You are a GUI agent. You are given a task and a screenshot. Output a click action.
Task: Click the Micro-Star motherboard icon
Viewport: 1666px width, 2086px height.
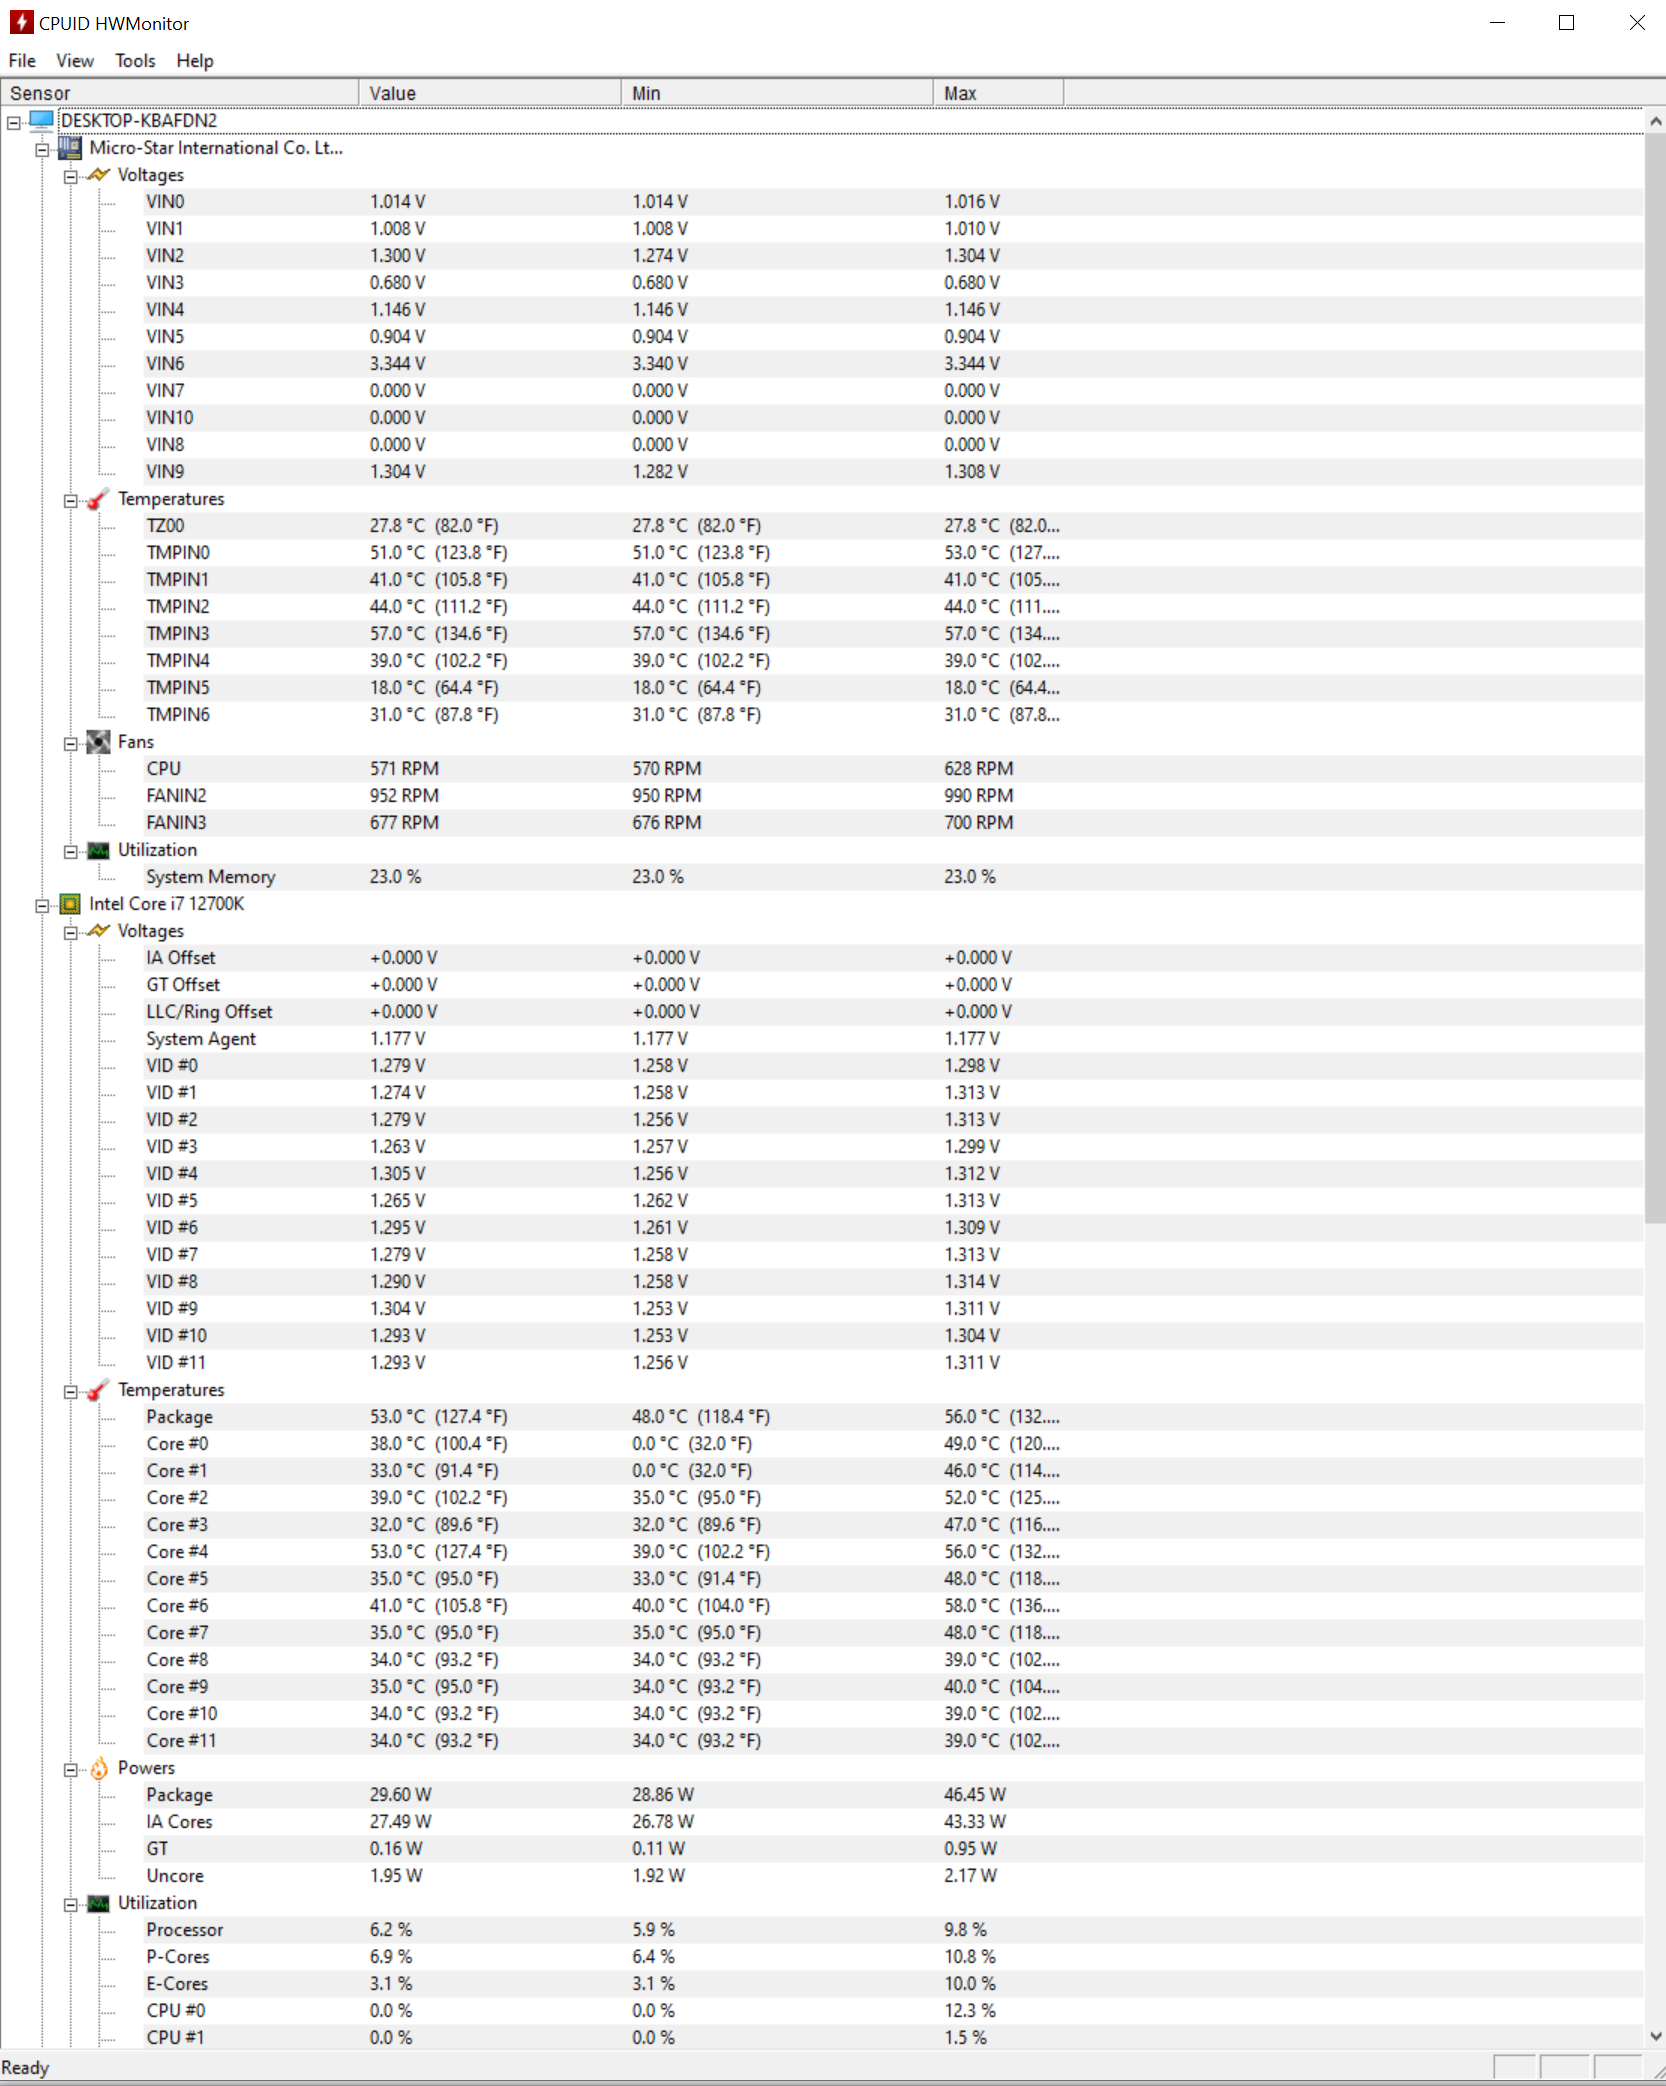[x=70, y=148]
